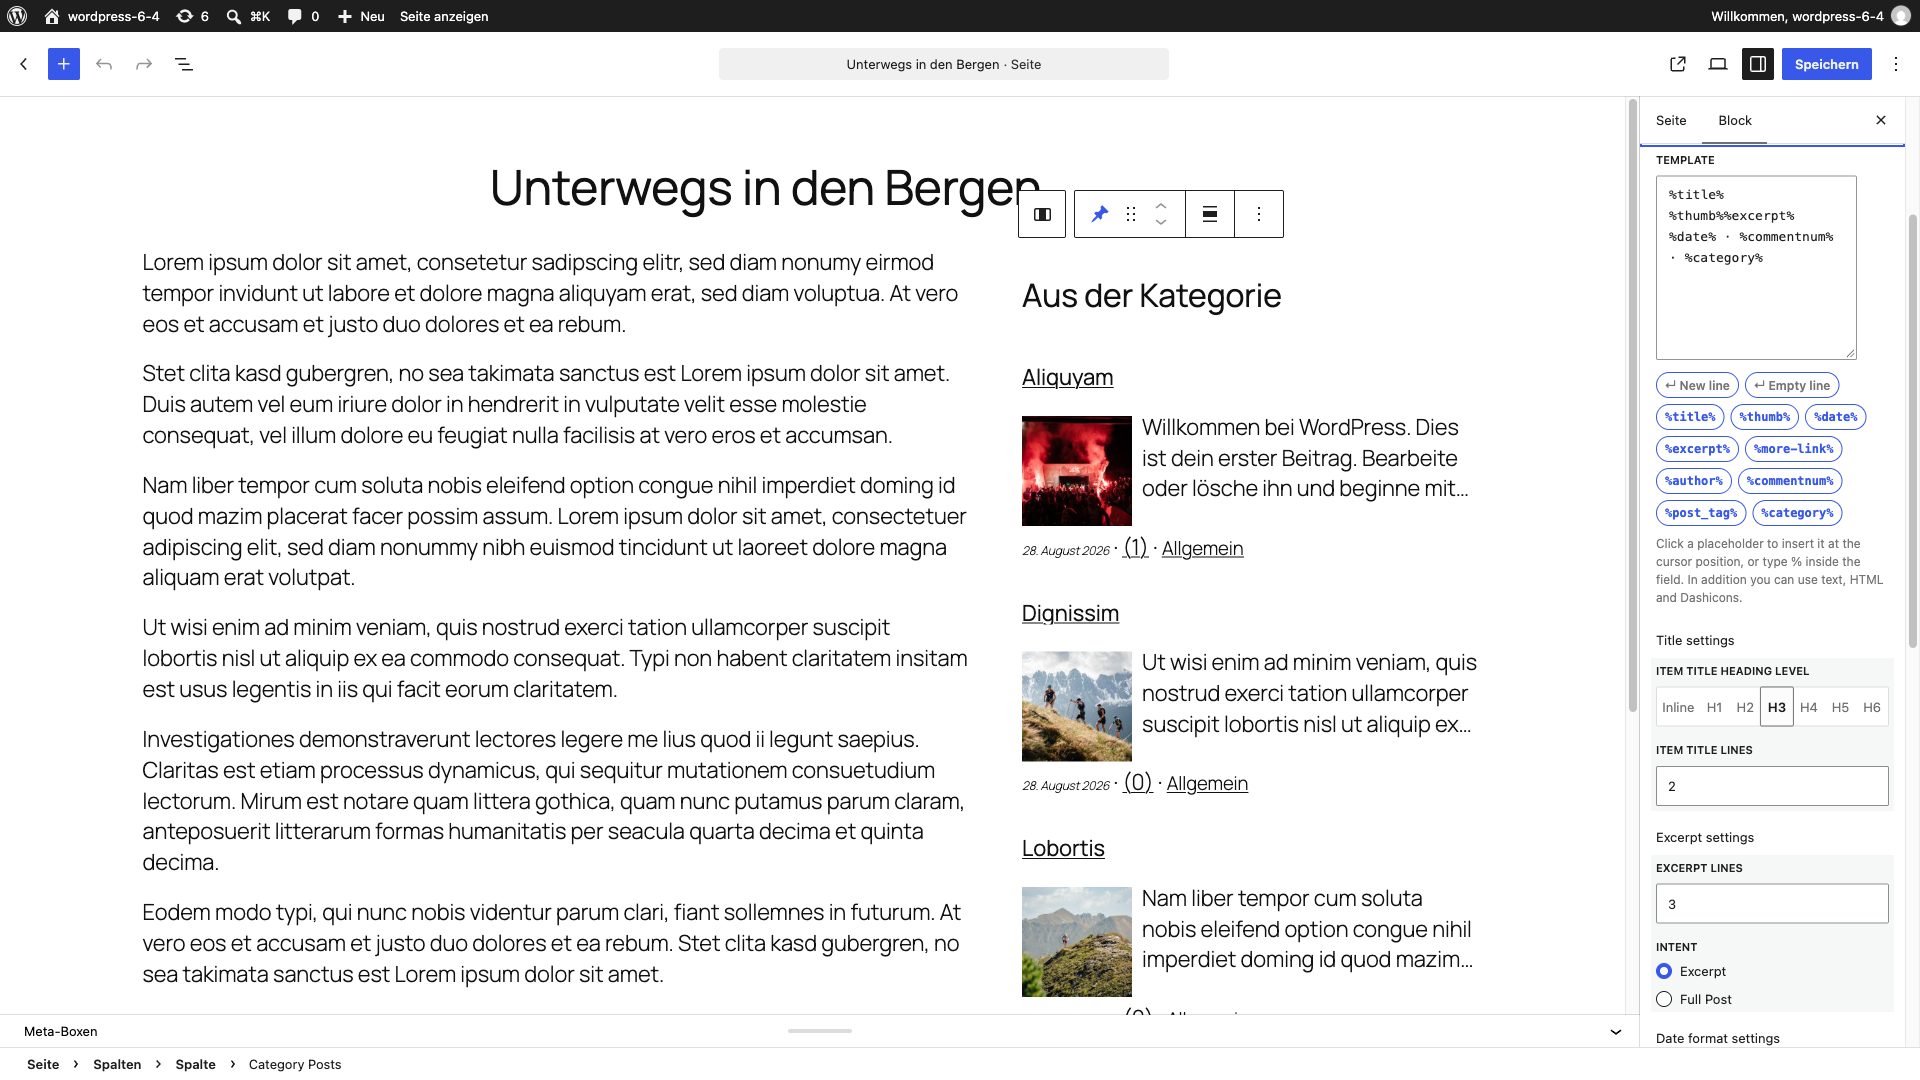Insert the %more-link% placeholder
1920x1080 pixels.
click(1794, 449)
